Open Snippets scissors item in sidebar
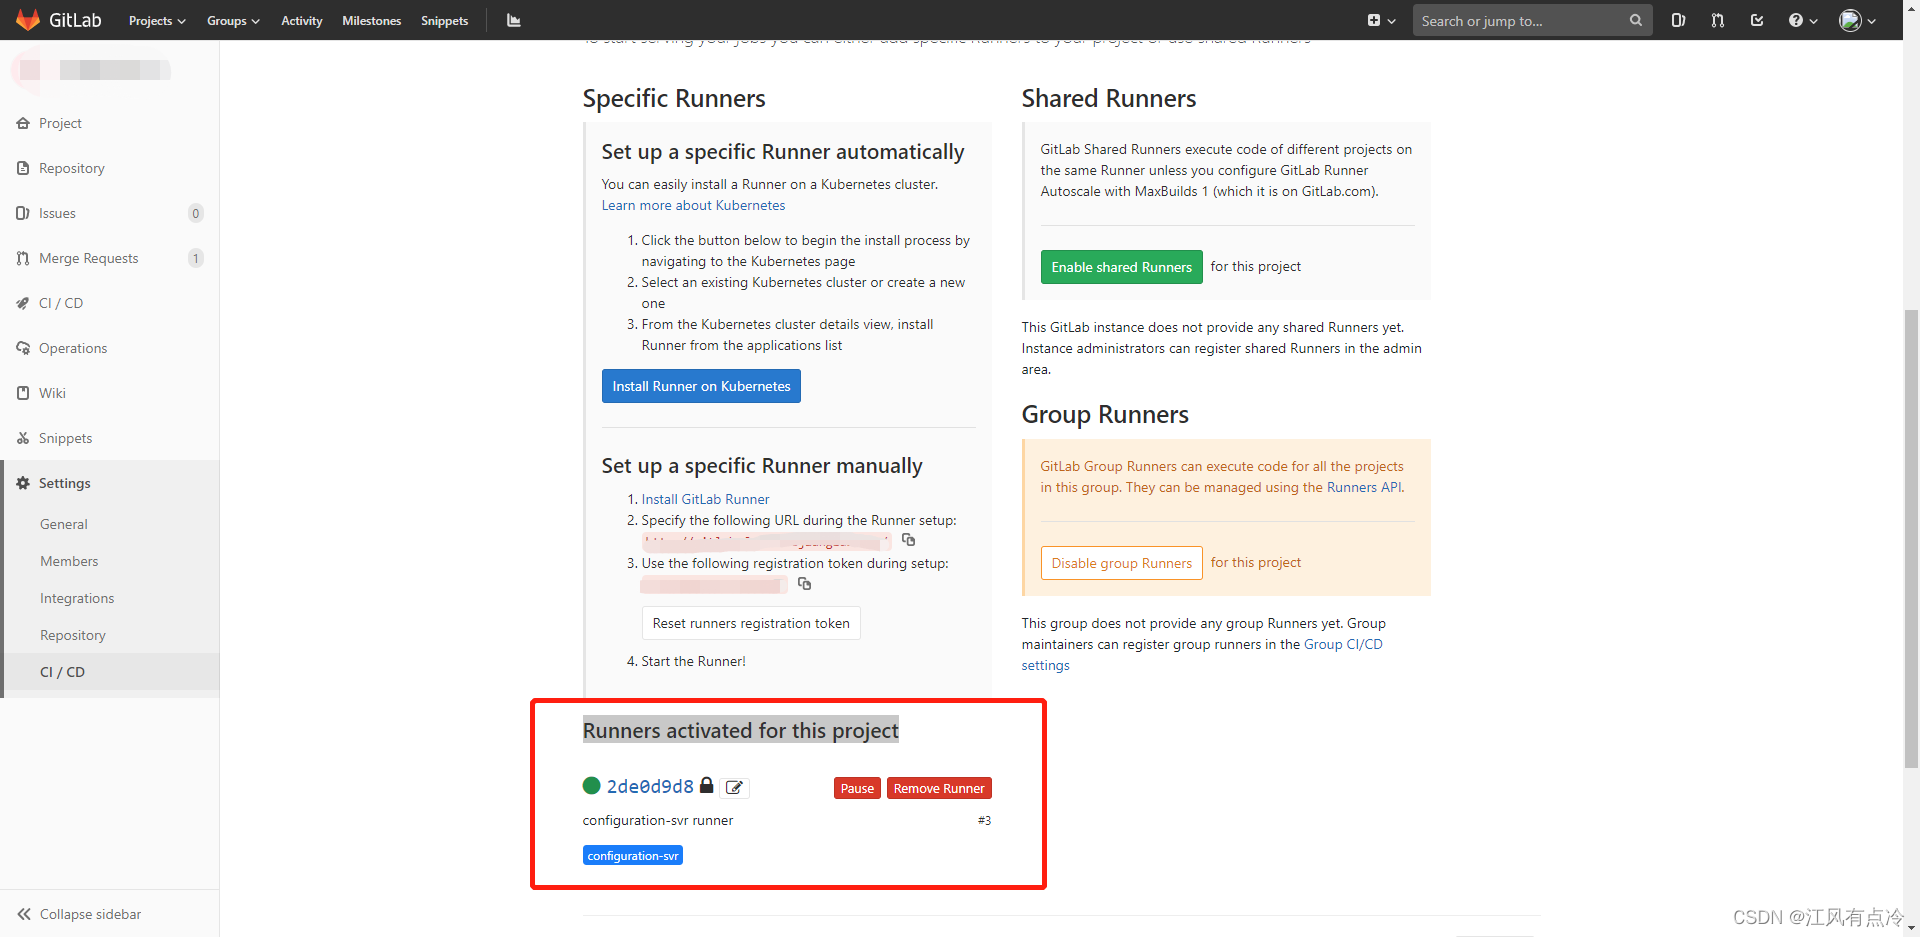1920x937 pixels. pos(109,438)
